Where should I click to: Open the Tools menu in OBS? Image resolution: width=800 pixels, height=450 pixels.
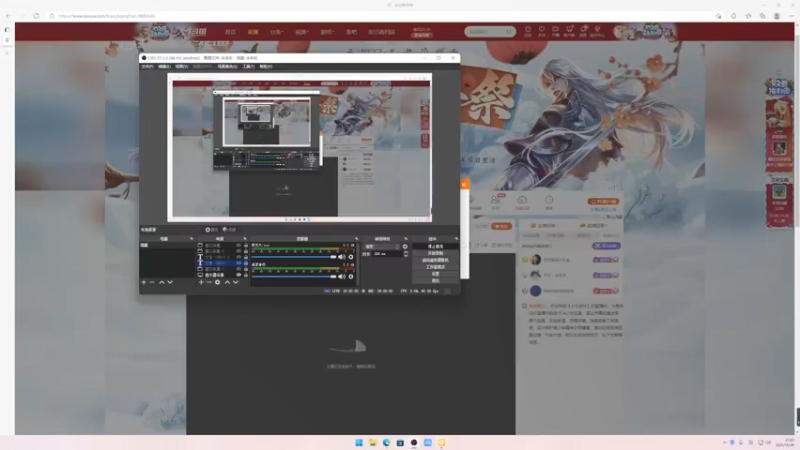(248, 66)
